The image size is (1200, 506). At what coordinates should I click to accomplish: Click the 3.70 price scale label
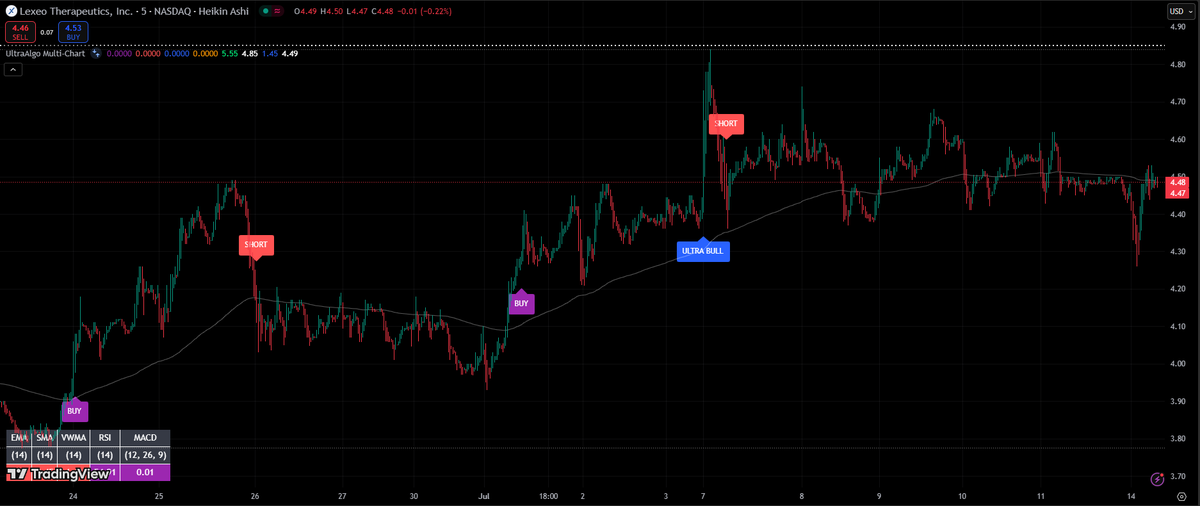pyautogui.click(x=1177, y=476)
